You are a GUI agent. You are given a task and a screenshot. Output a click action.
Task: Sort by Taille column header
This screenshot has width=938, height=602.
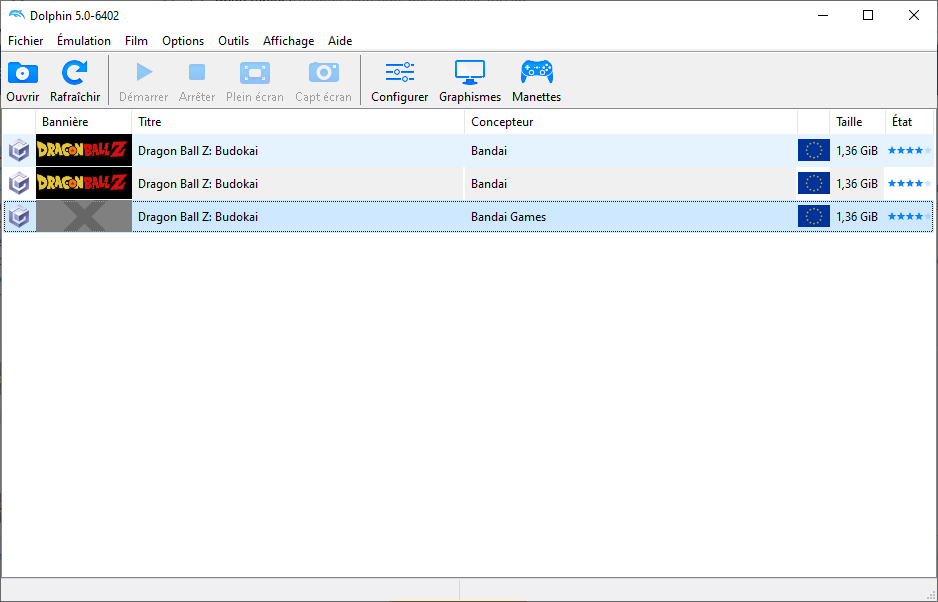tap(857, 121)
